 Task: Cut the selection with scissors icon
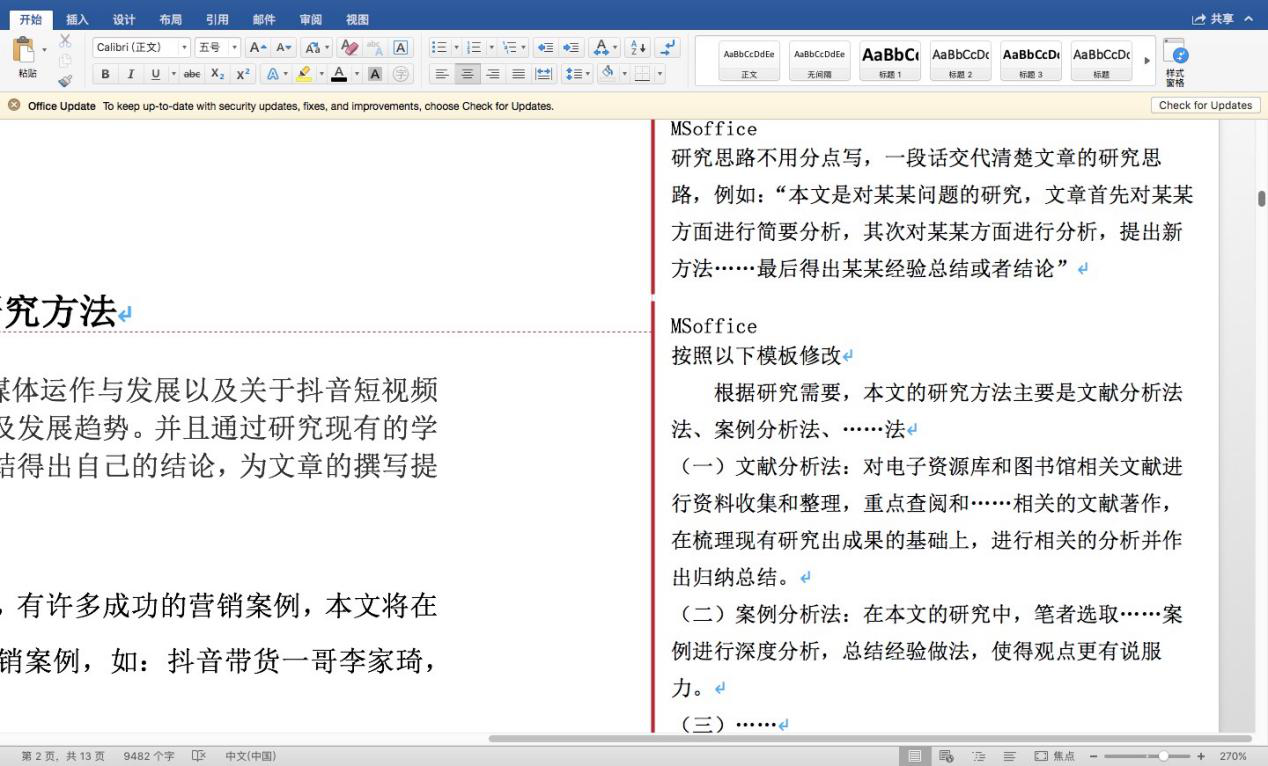tap(65, 41)
